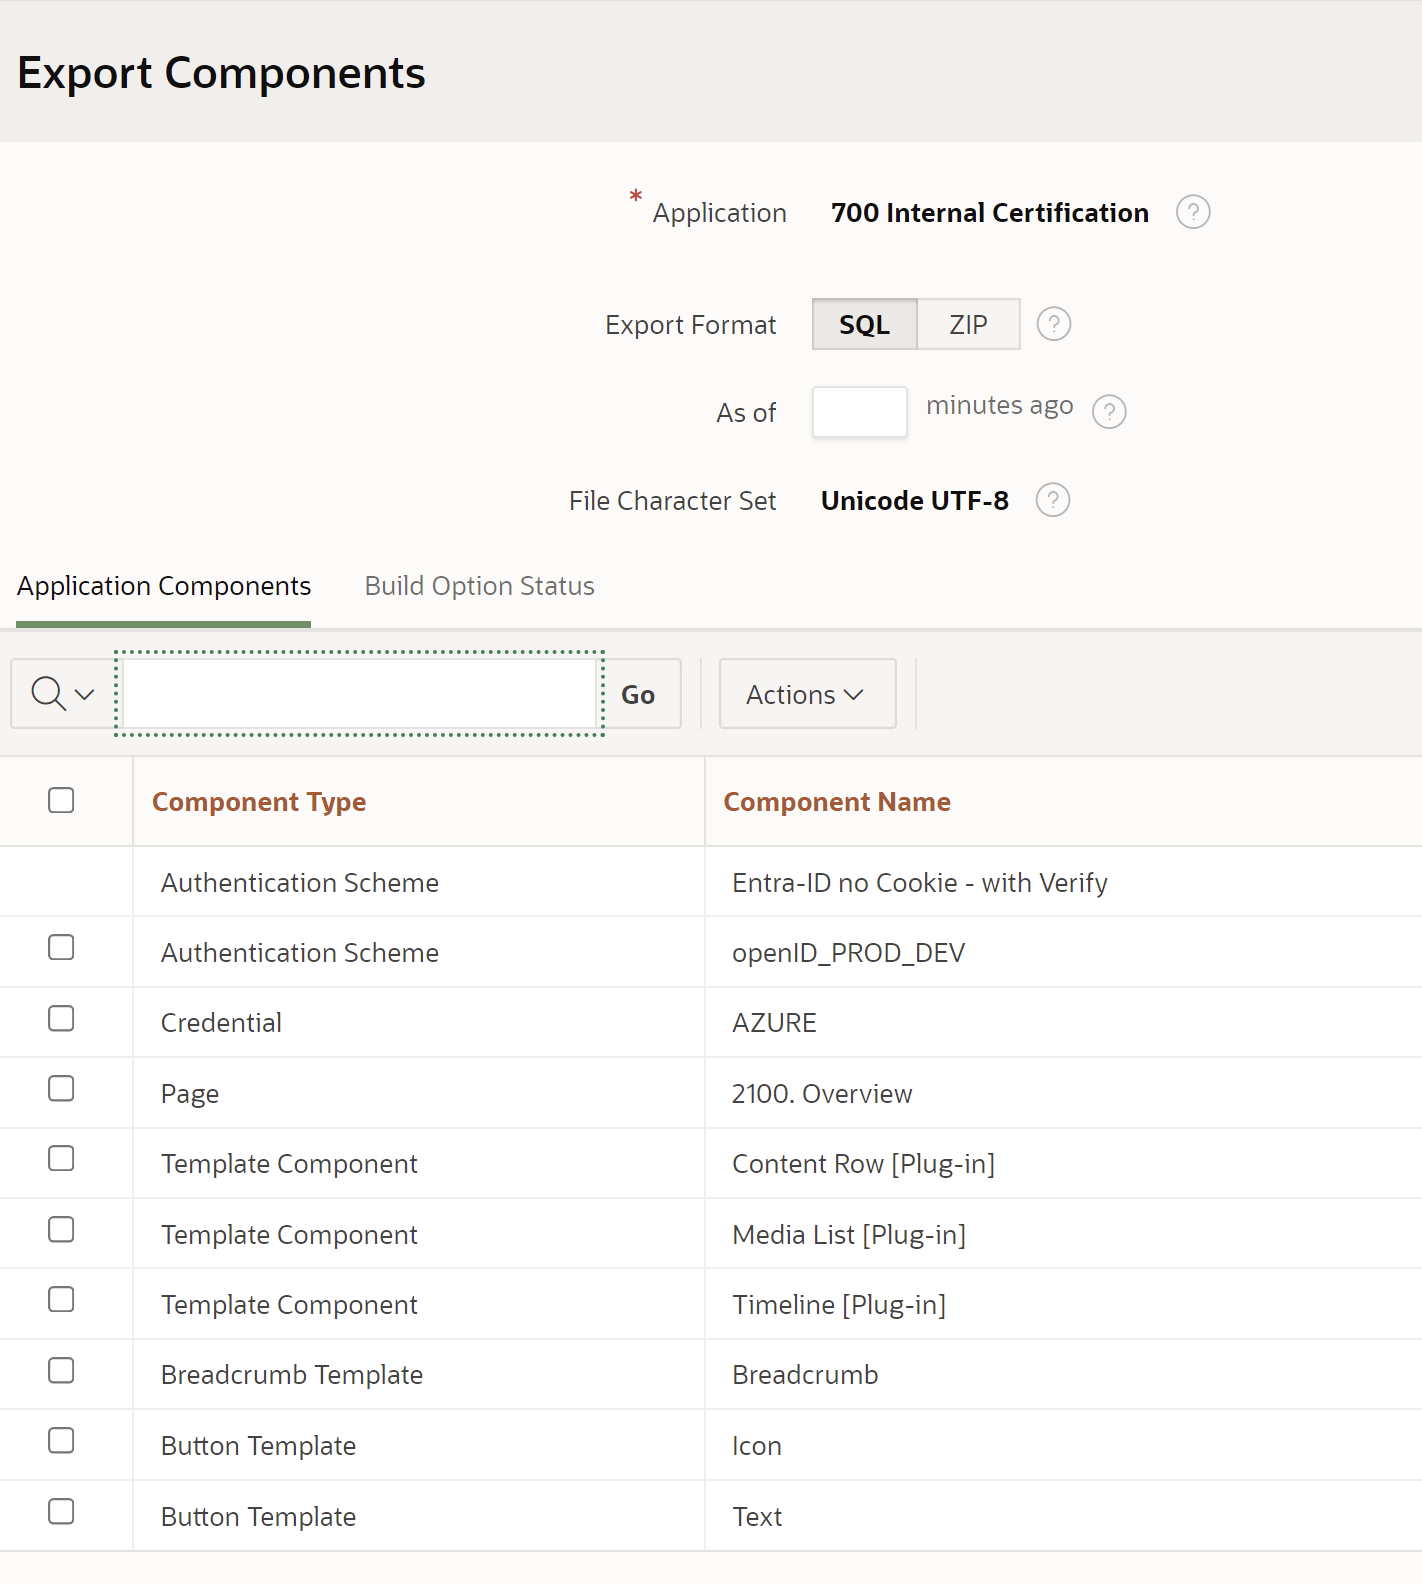Click the openID_PROD_DEV cell
The width and height of the screenshot is (1422, 1584).
(1063, 952)
